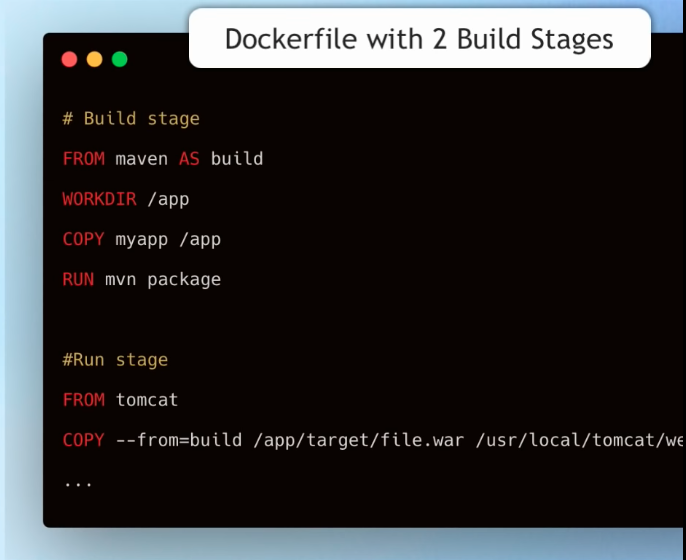This screenshot has width=686, height=560.
Task: Click the word 'tomcat' in the code
Action: [x=147, y=400]
